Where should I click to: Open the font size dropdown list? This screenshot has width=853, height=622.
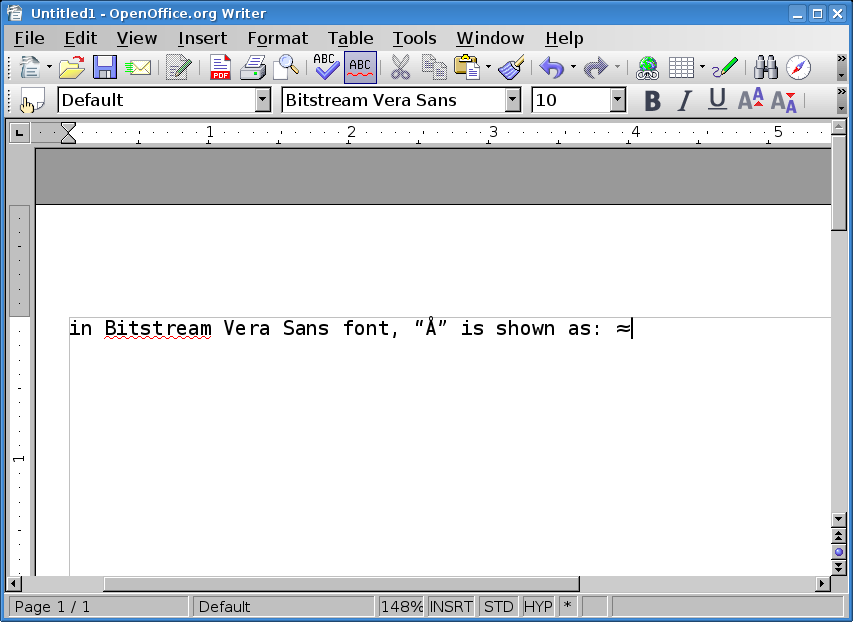point(617,100)
